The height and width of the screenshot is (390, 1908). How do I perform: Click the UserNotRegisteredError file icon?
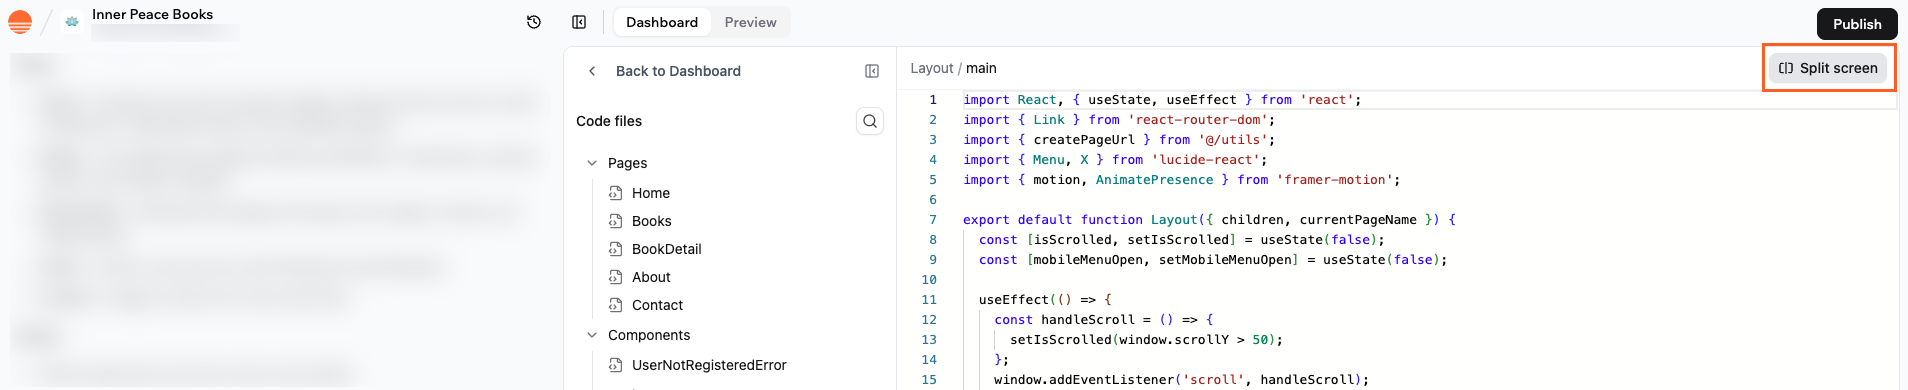616,365
